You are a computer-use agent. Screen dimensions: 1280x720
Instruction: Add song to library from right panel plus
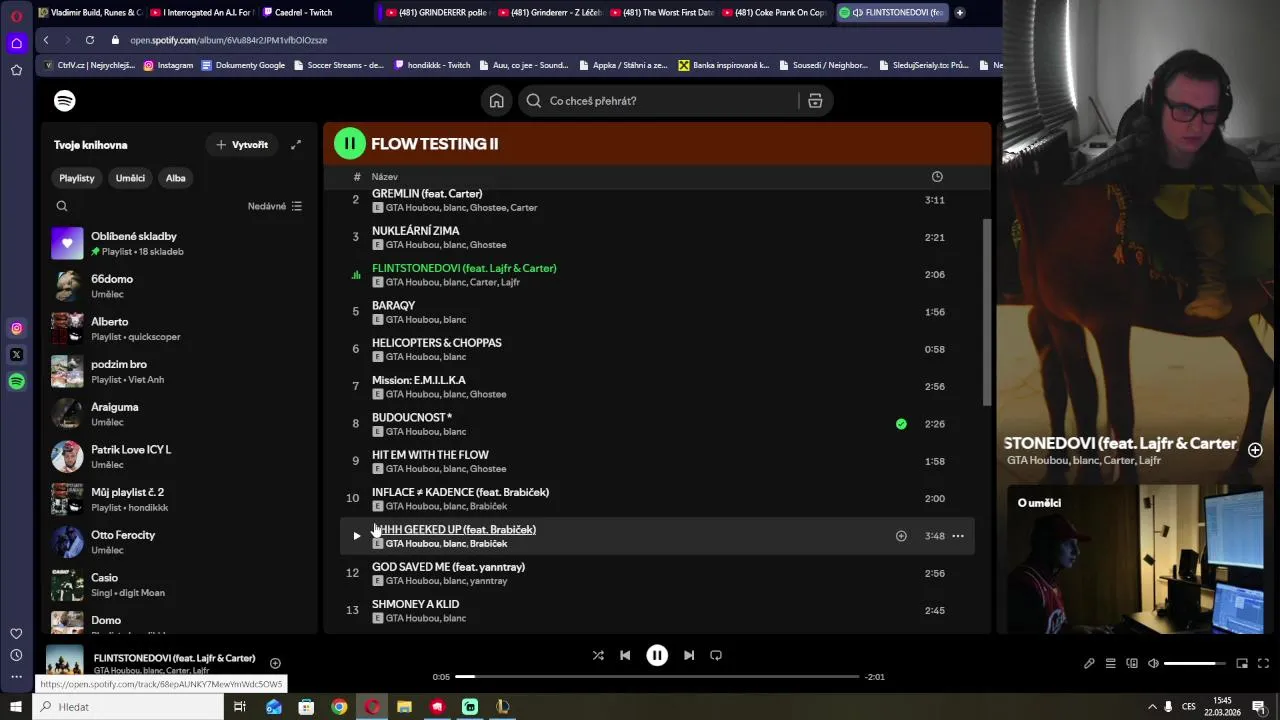1255,450
